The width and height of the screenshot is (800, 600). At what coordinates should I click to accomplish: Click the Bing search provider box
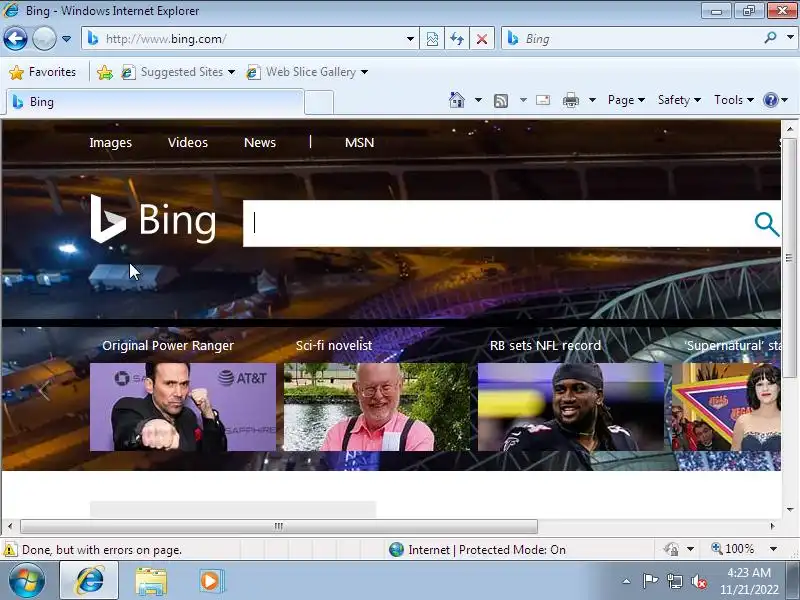pyautogui.click(x=633, y=39)
